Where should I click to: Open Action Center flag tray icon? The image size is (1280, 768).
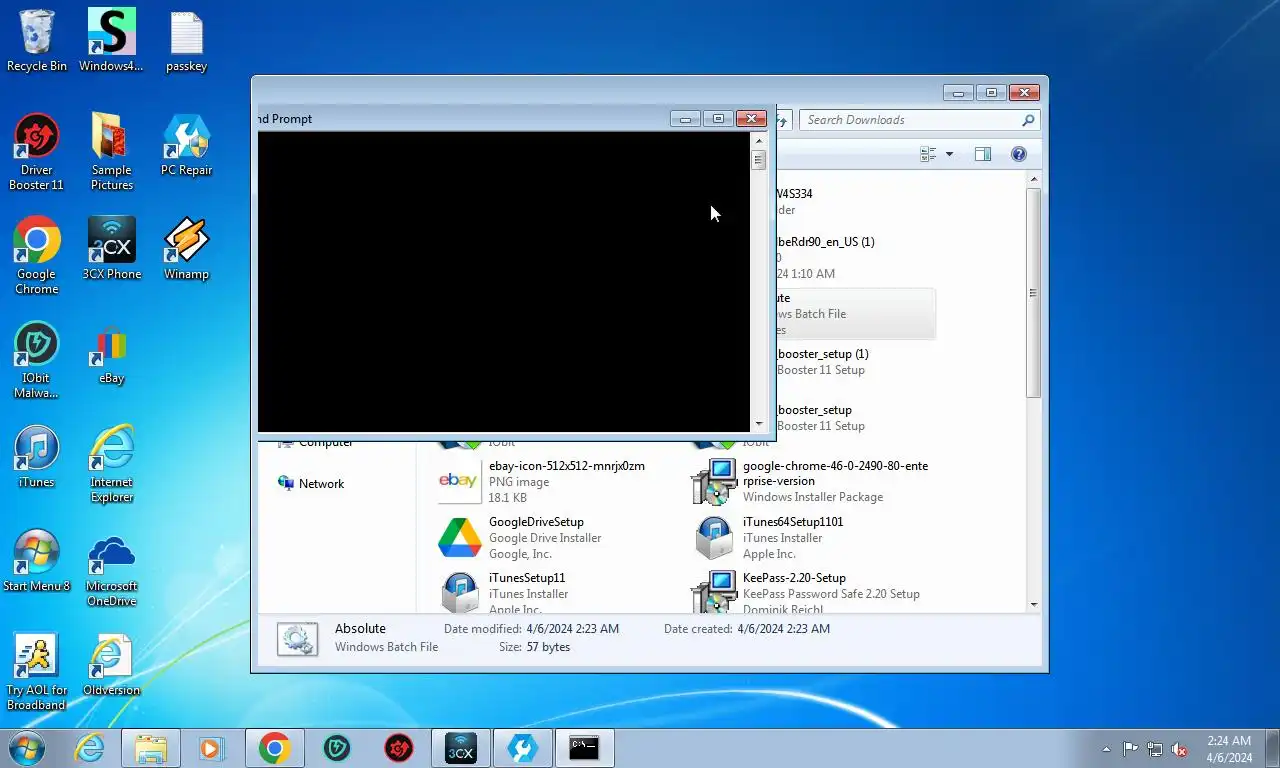[1130, 749]
